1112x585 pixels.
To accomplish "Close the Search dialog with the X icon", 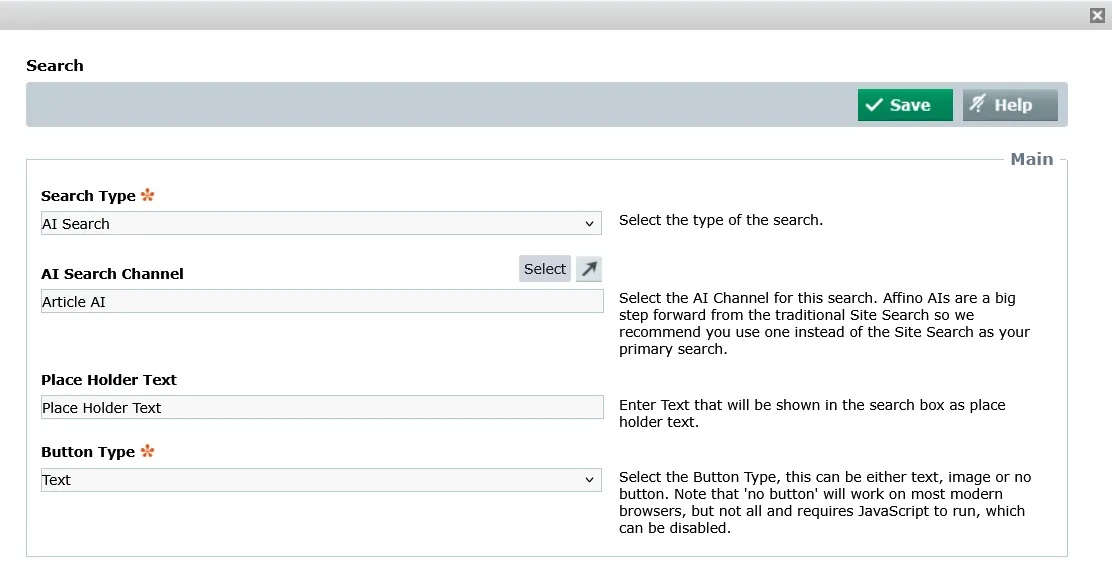I will (1097, 15).
